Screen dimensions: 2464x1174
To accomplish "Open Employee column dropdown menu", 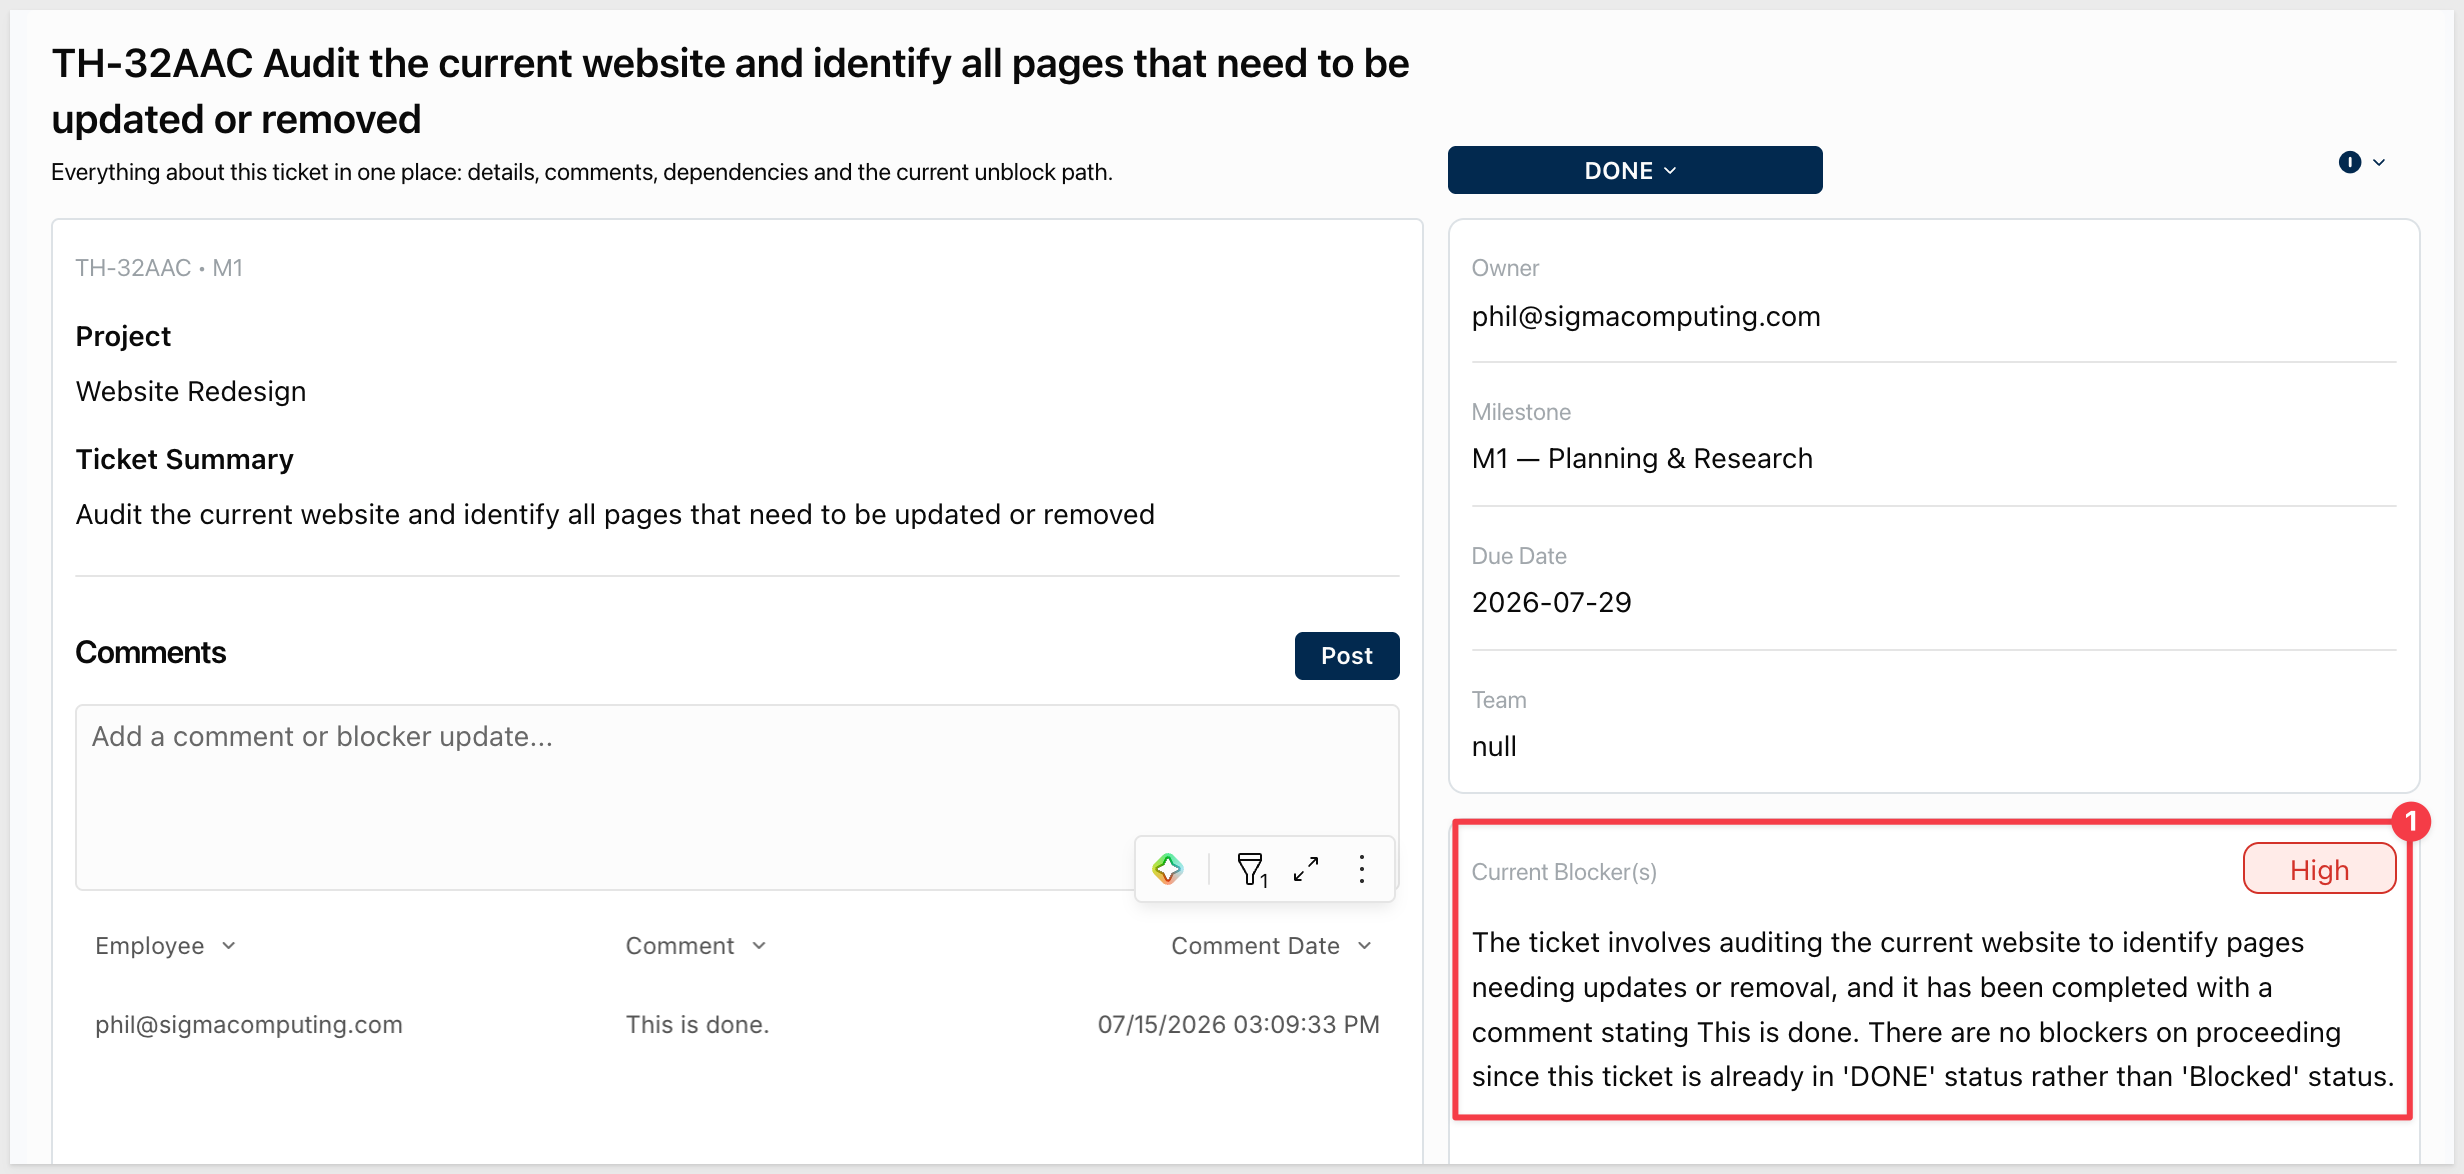I will coord(229,945).
